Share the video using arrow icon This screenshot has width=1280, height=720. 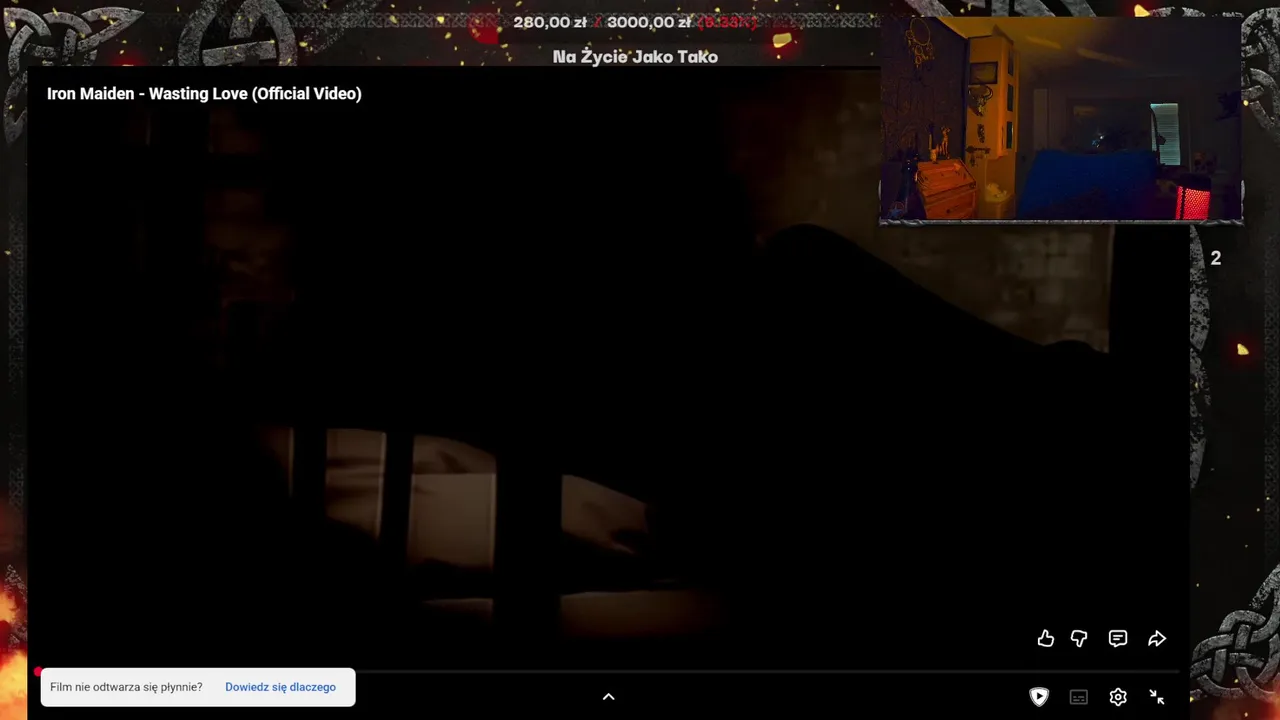pos(1157,638)
